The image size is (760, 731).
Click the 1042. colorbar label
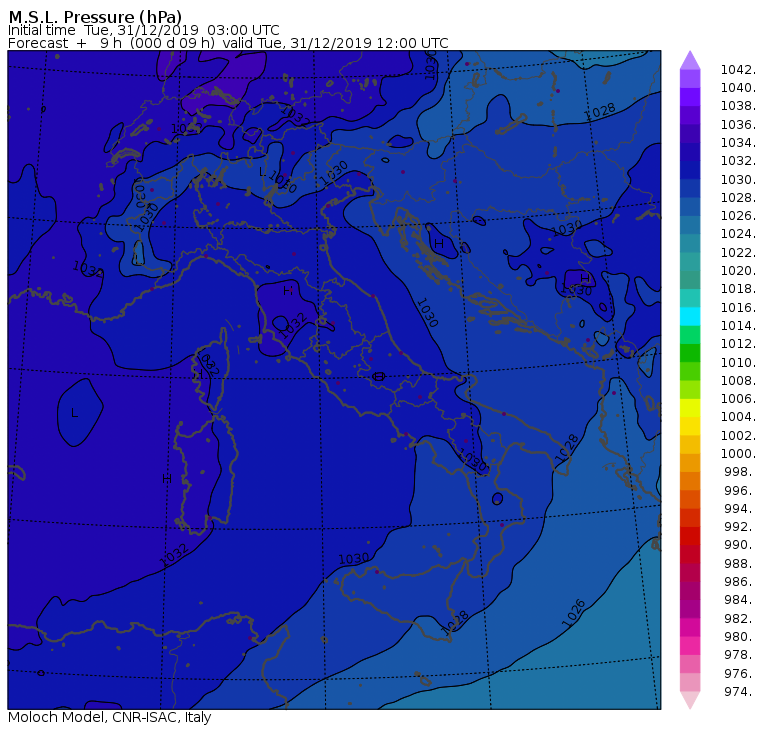tap(738, 70)
